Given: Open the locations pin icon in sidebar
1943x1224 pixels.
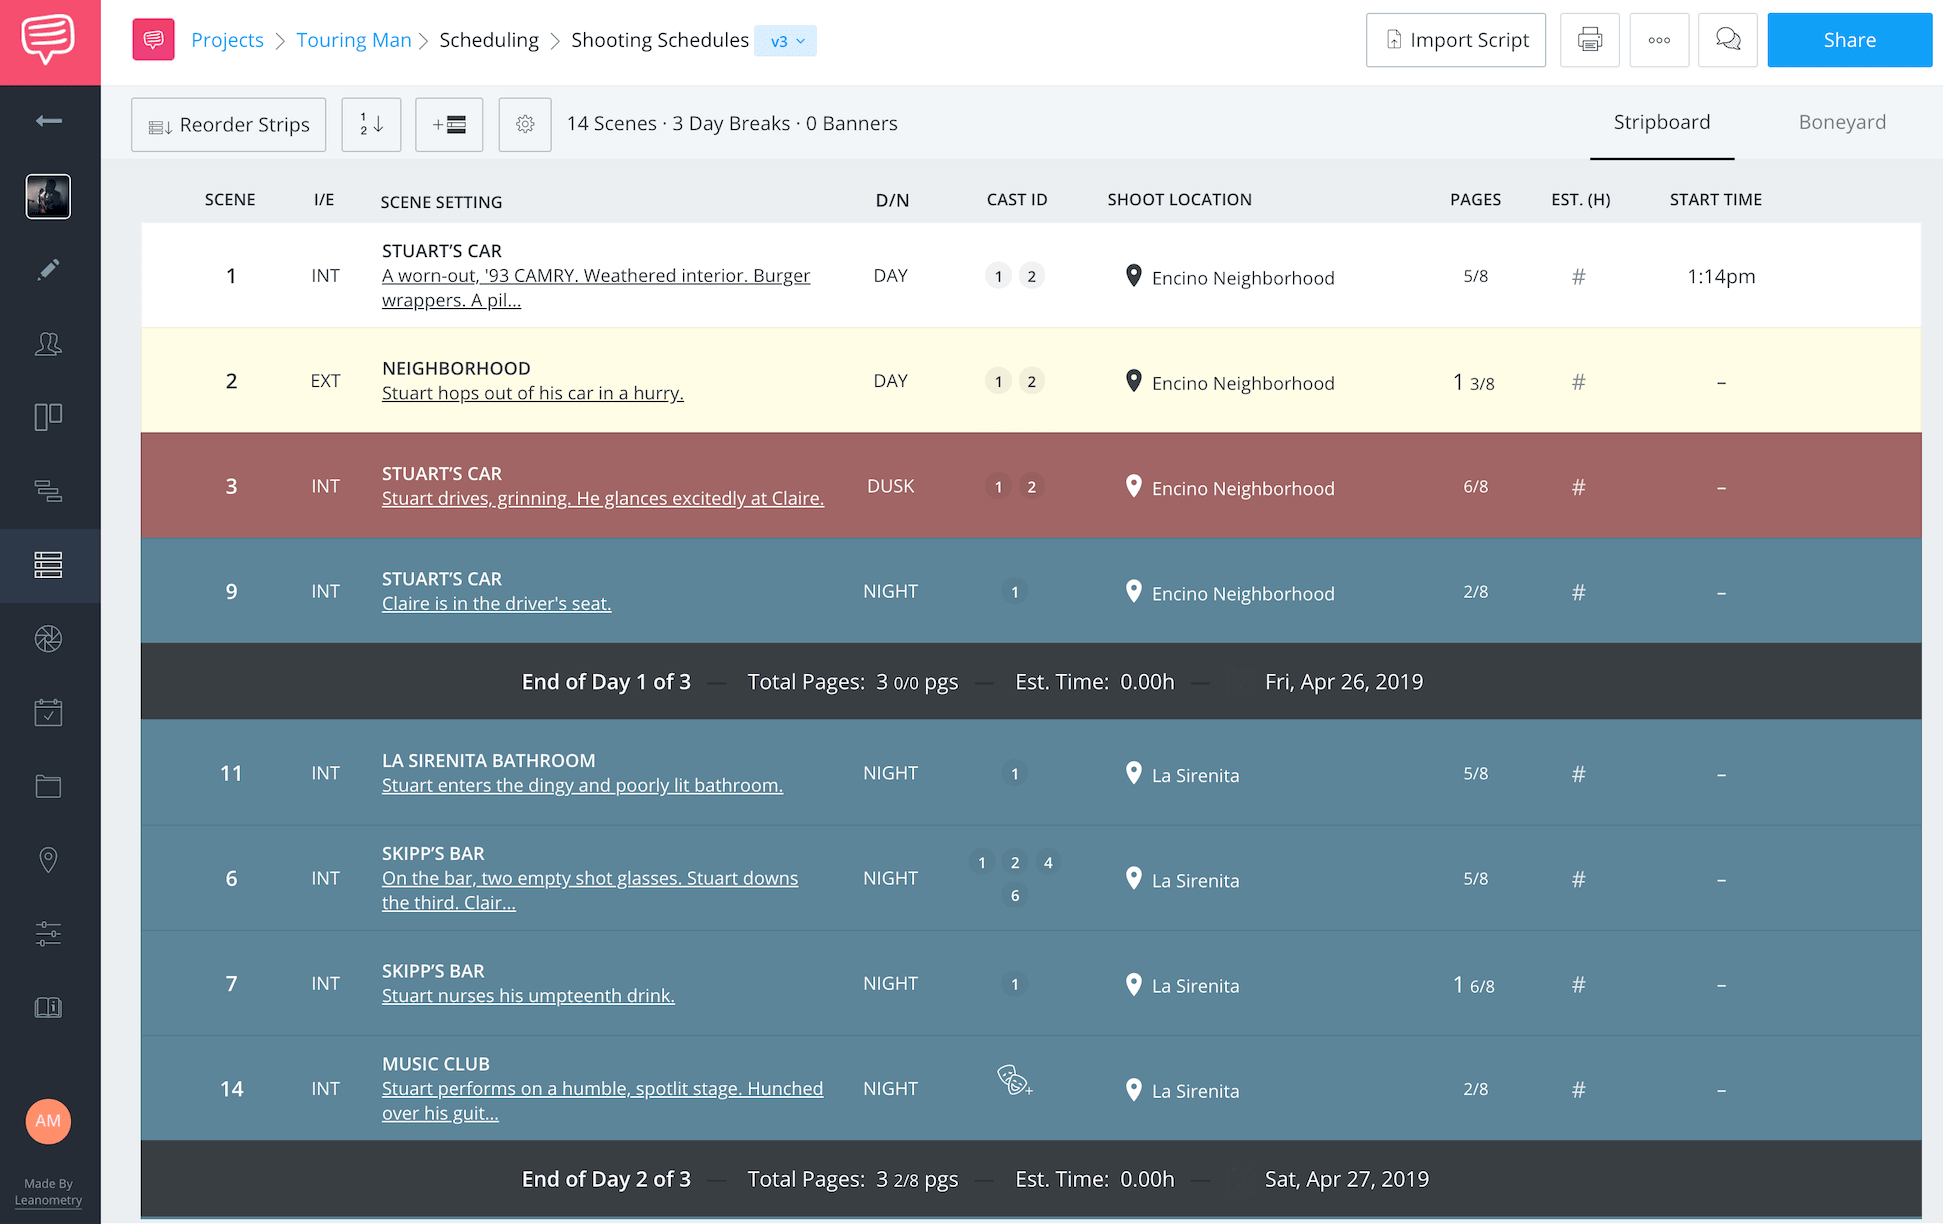Looking at the screenshot, I should pyautogui.click(x=48, y=860).
